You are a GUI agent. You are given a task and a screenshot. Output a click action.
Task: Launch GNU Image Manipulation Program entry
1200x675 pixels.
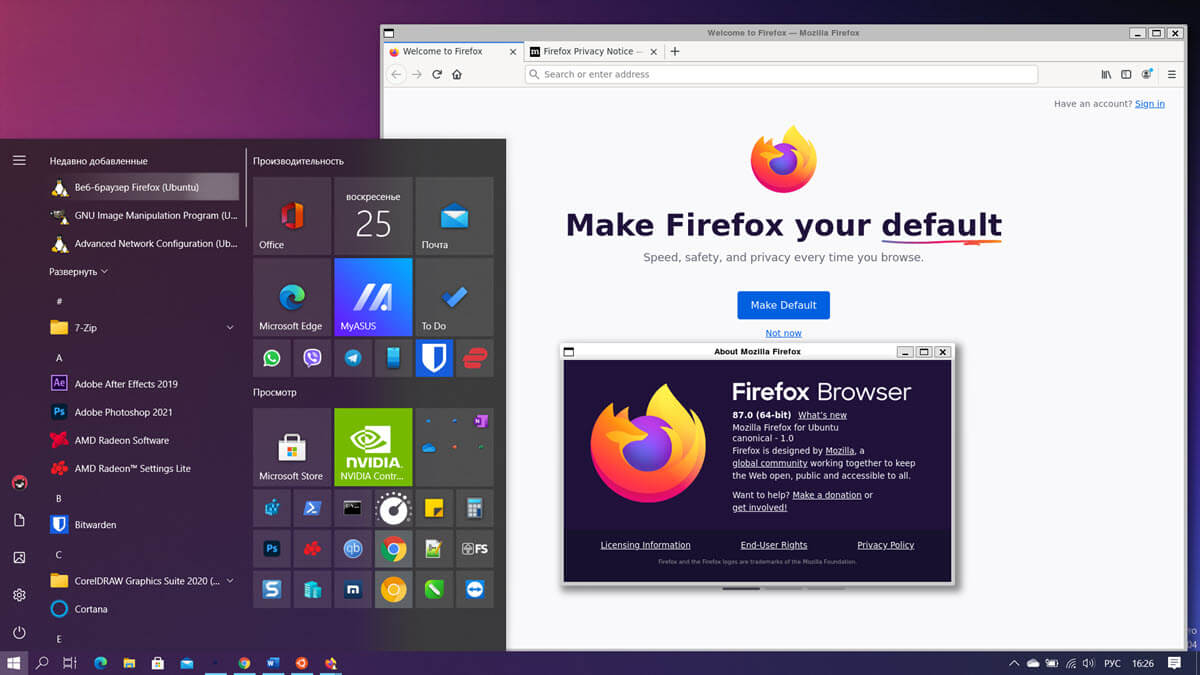[144, 215]
